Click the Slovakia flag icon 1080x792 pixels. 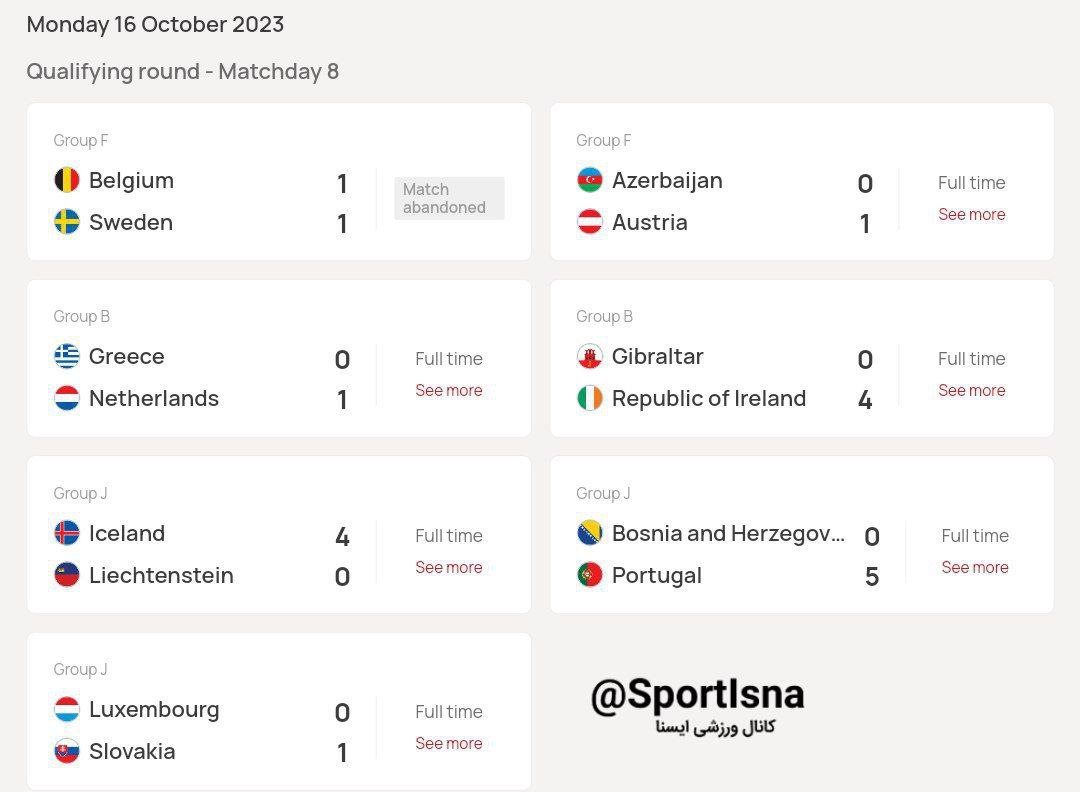click(67, 751)
